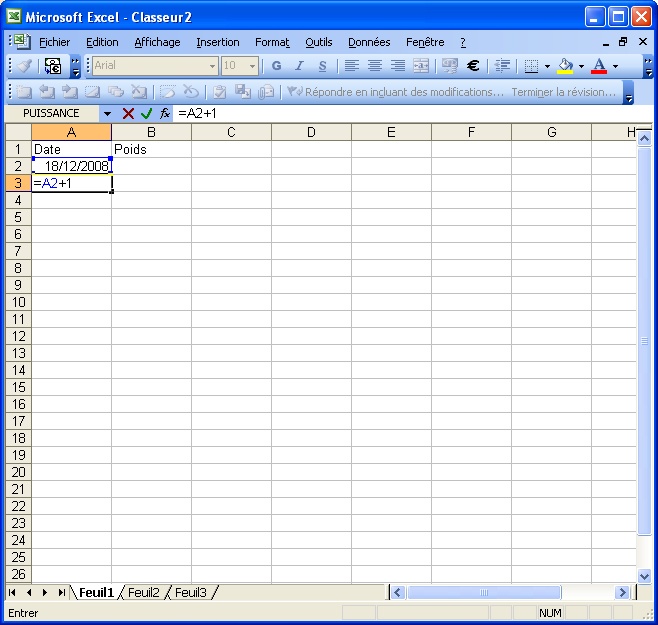Switch to Feuil2 sheet tab
Image resolution: width=658 pixels, height=625 pixels.
144,593
